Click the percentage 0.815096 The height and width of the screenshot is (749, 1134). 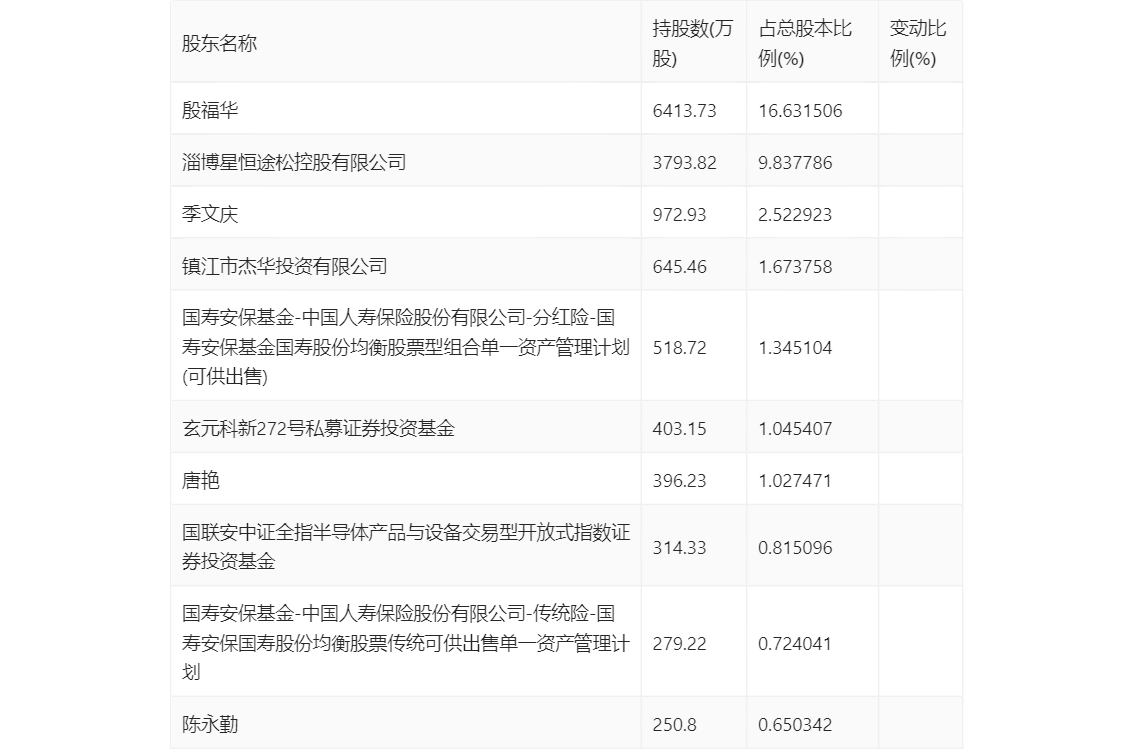coord(795,547)
